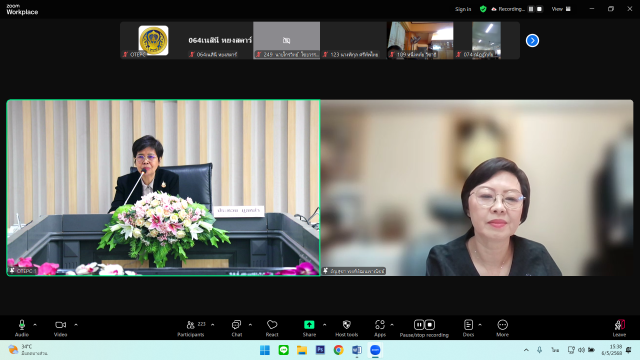Open the View layout menu

[x=561, y=9]
